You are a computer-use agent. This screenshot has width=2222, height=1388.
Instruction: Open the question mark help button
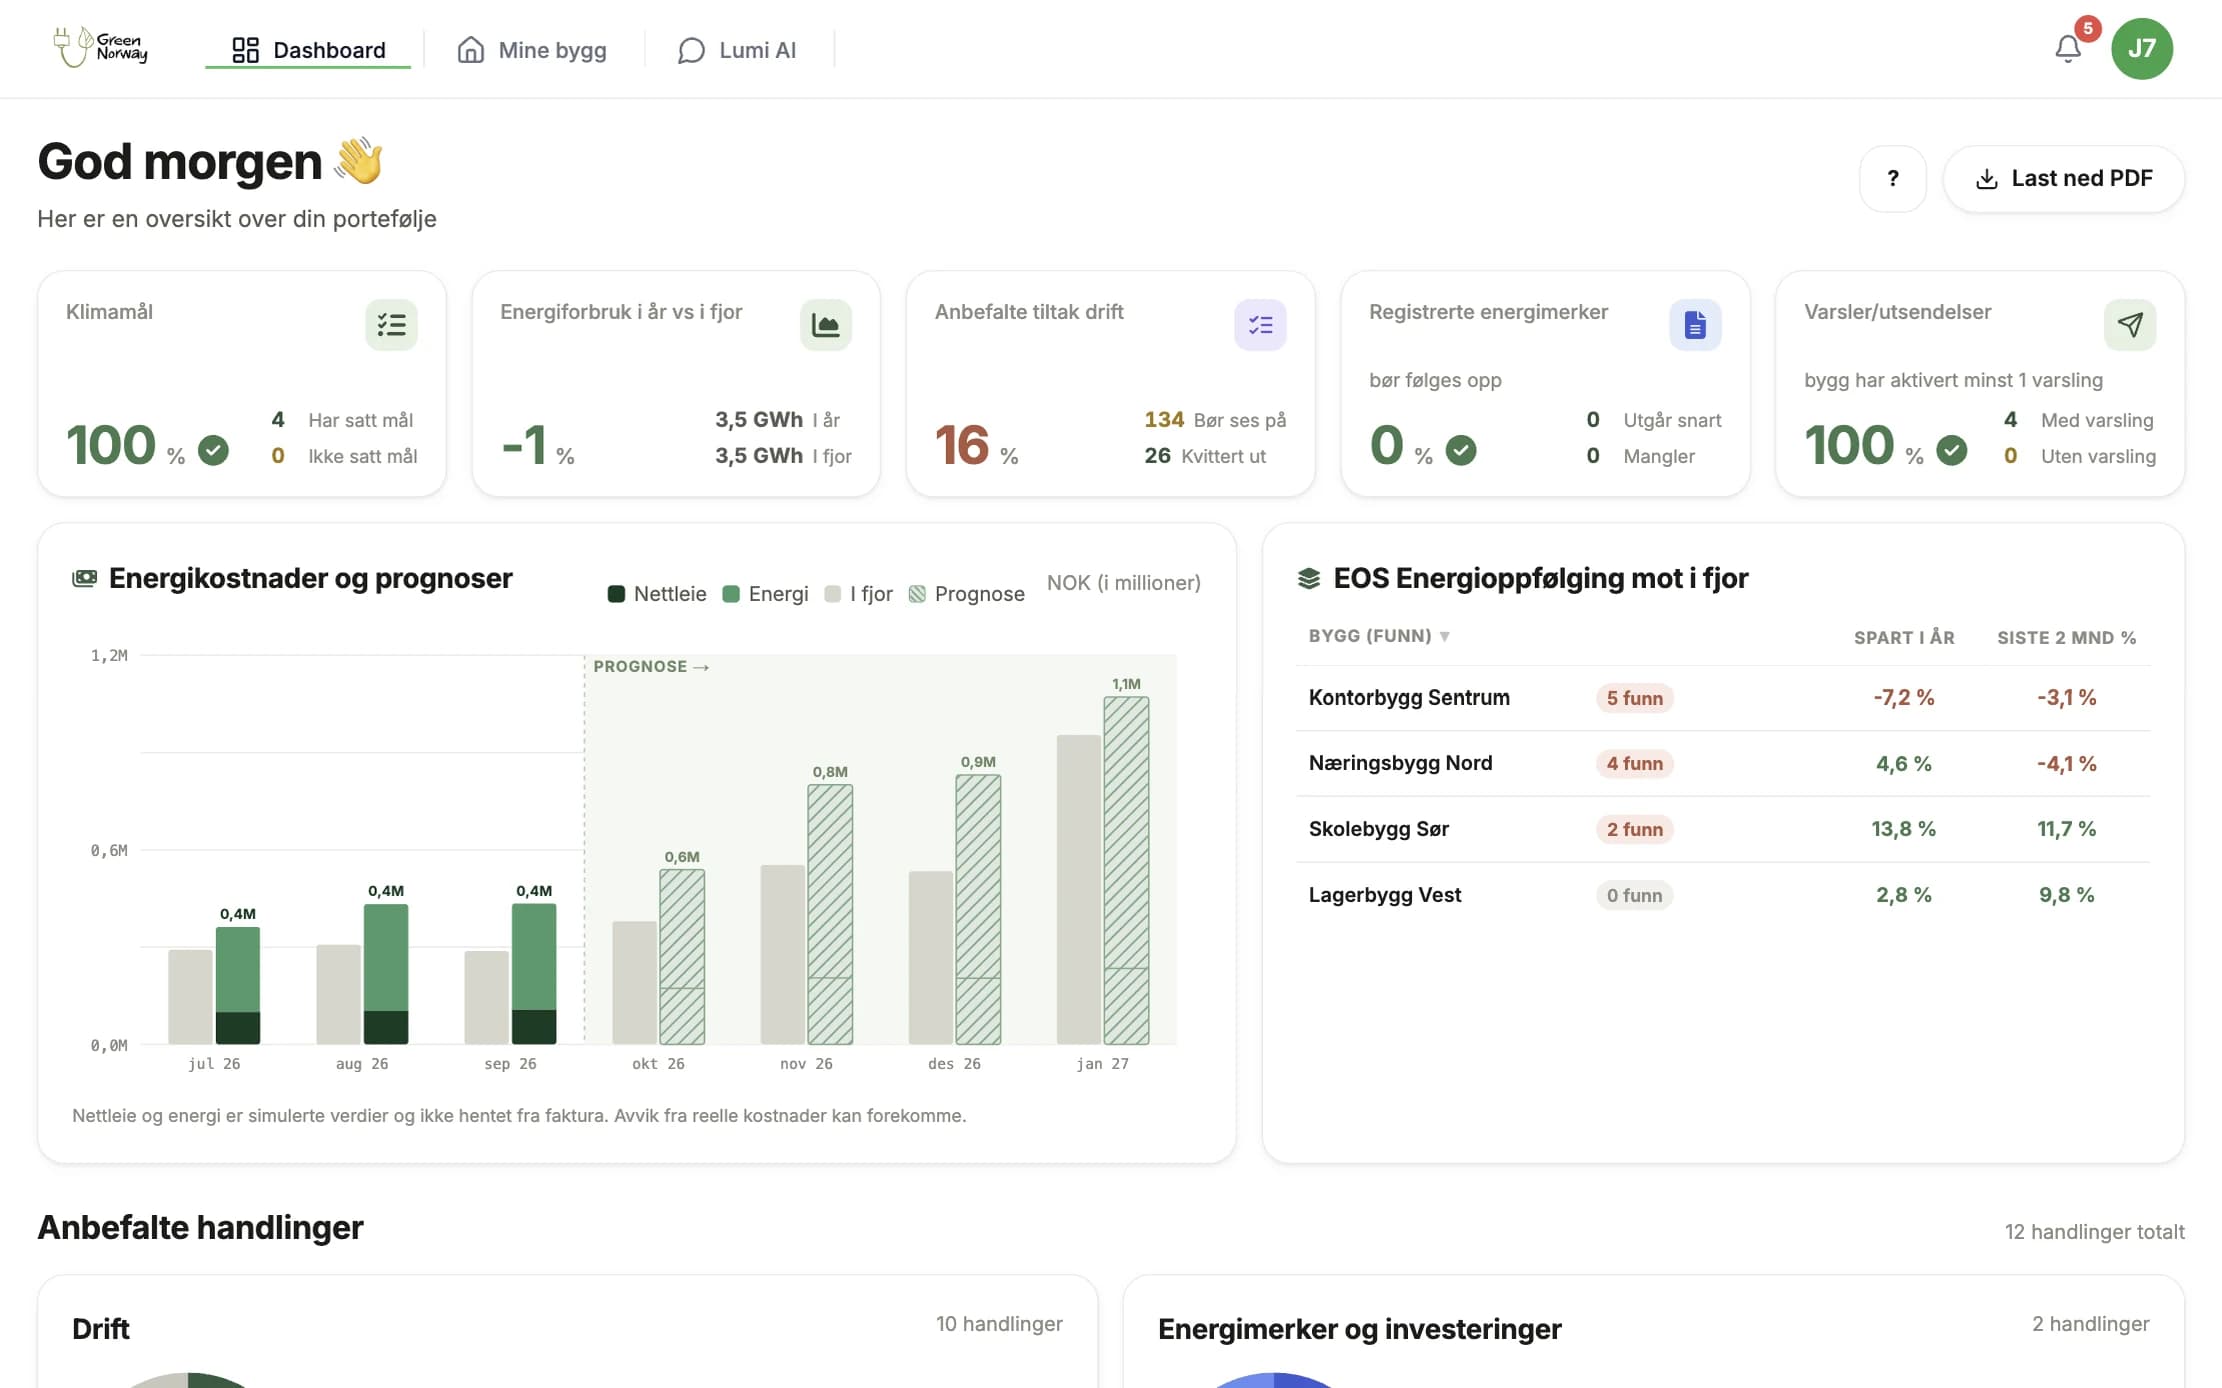click(x=1892, y=178)
